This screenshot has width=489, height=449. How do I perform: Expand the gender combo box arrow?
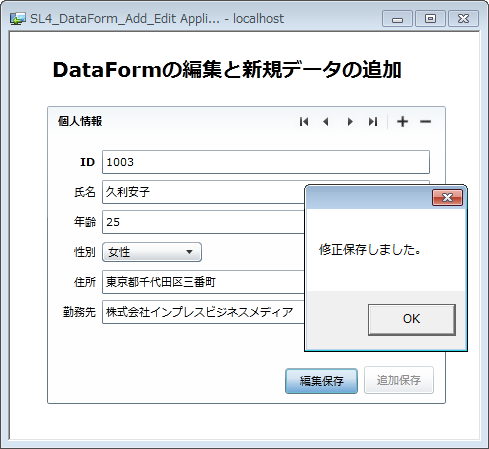coord(189,252)
